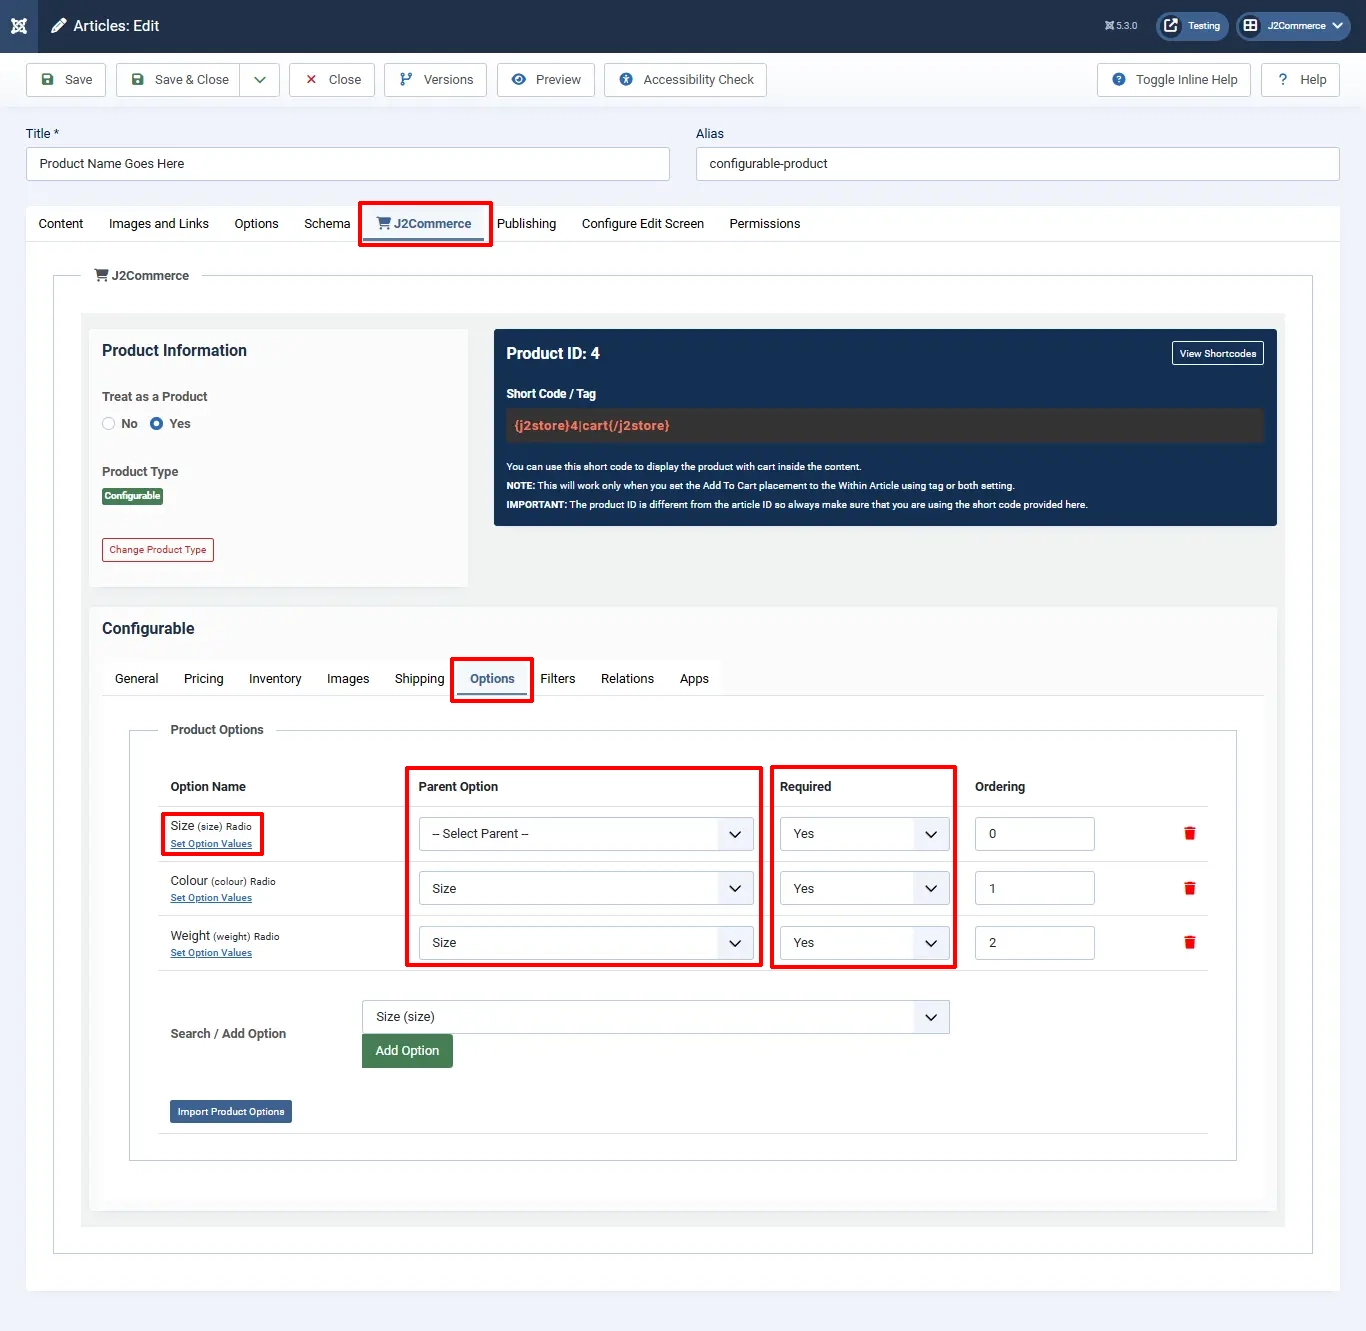Open the Shipping tab
This screenshot has height=1331, width=1366.
click(420, 679)
